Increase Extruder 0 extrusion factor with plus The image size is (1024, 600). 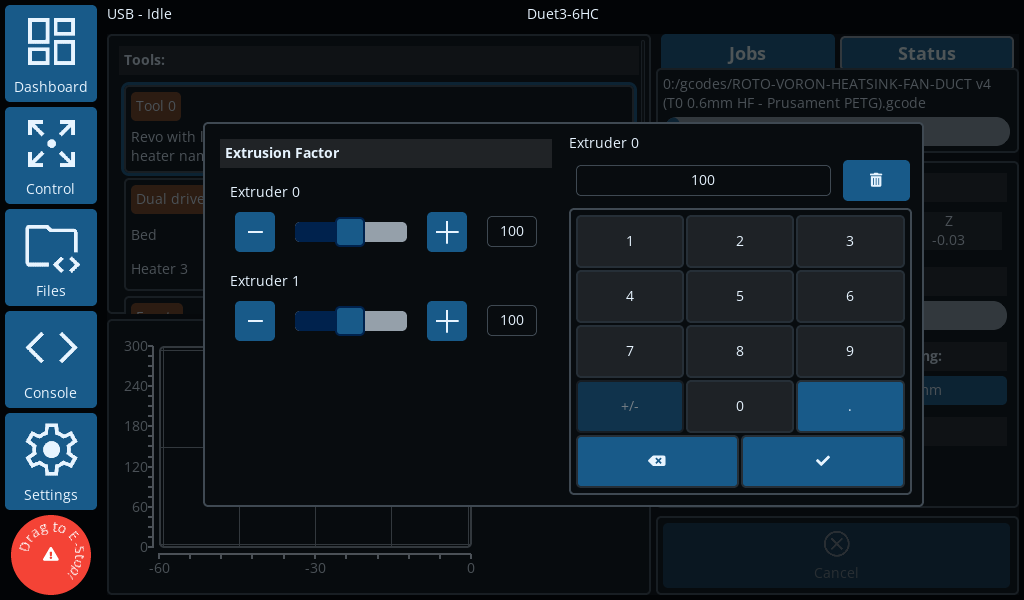447,232
